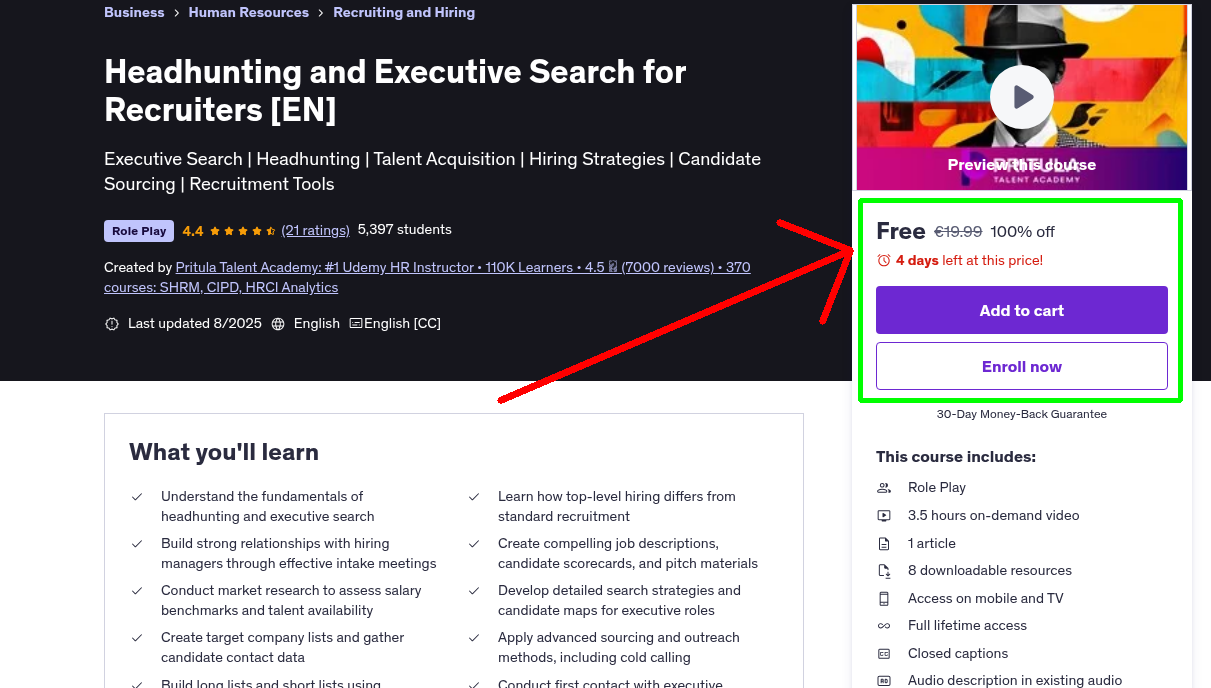Click checkmark beside advanced sourcing and outreach
The height and width of the screenshot is (688, 1211).
point(474,638)
